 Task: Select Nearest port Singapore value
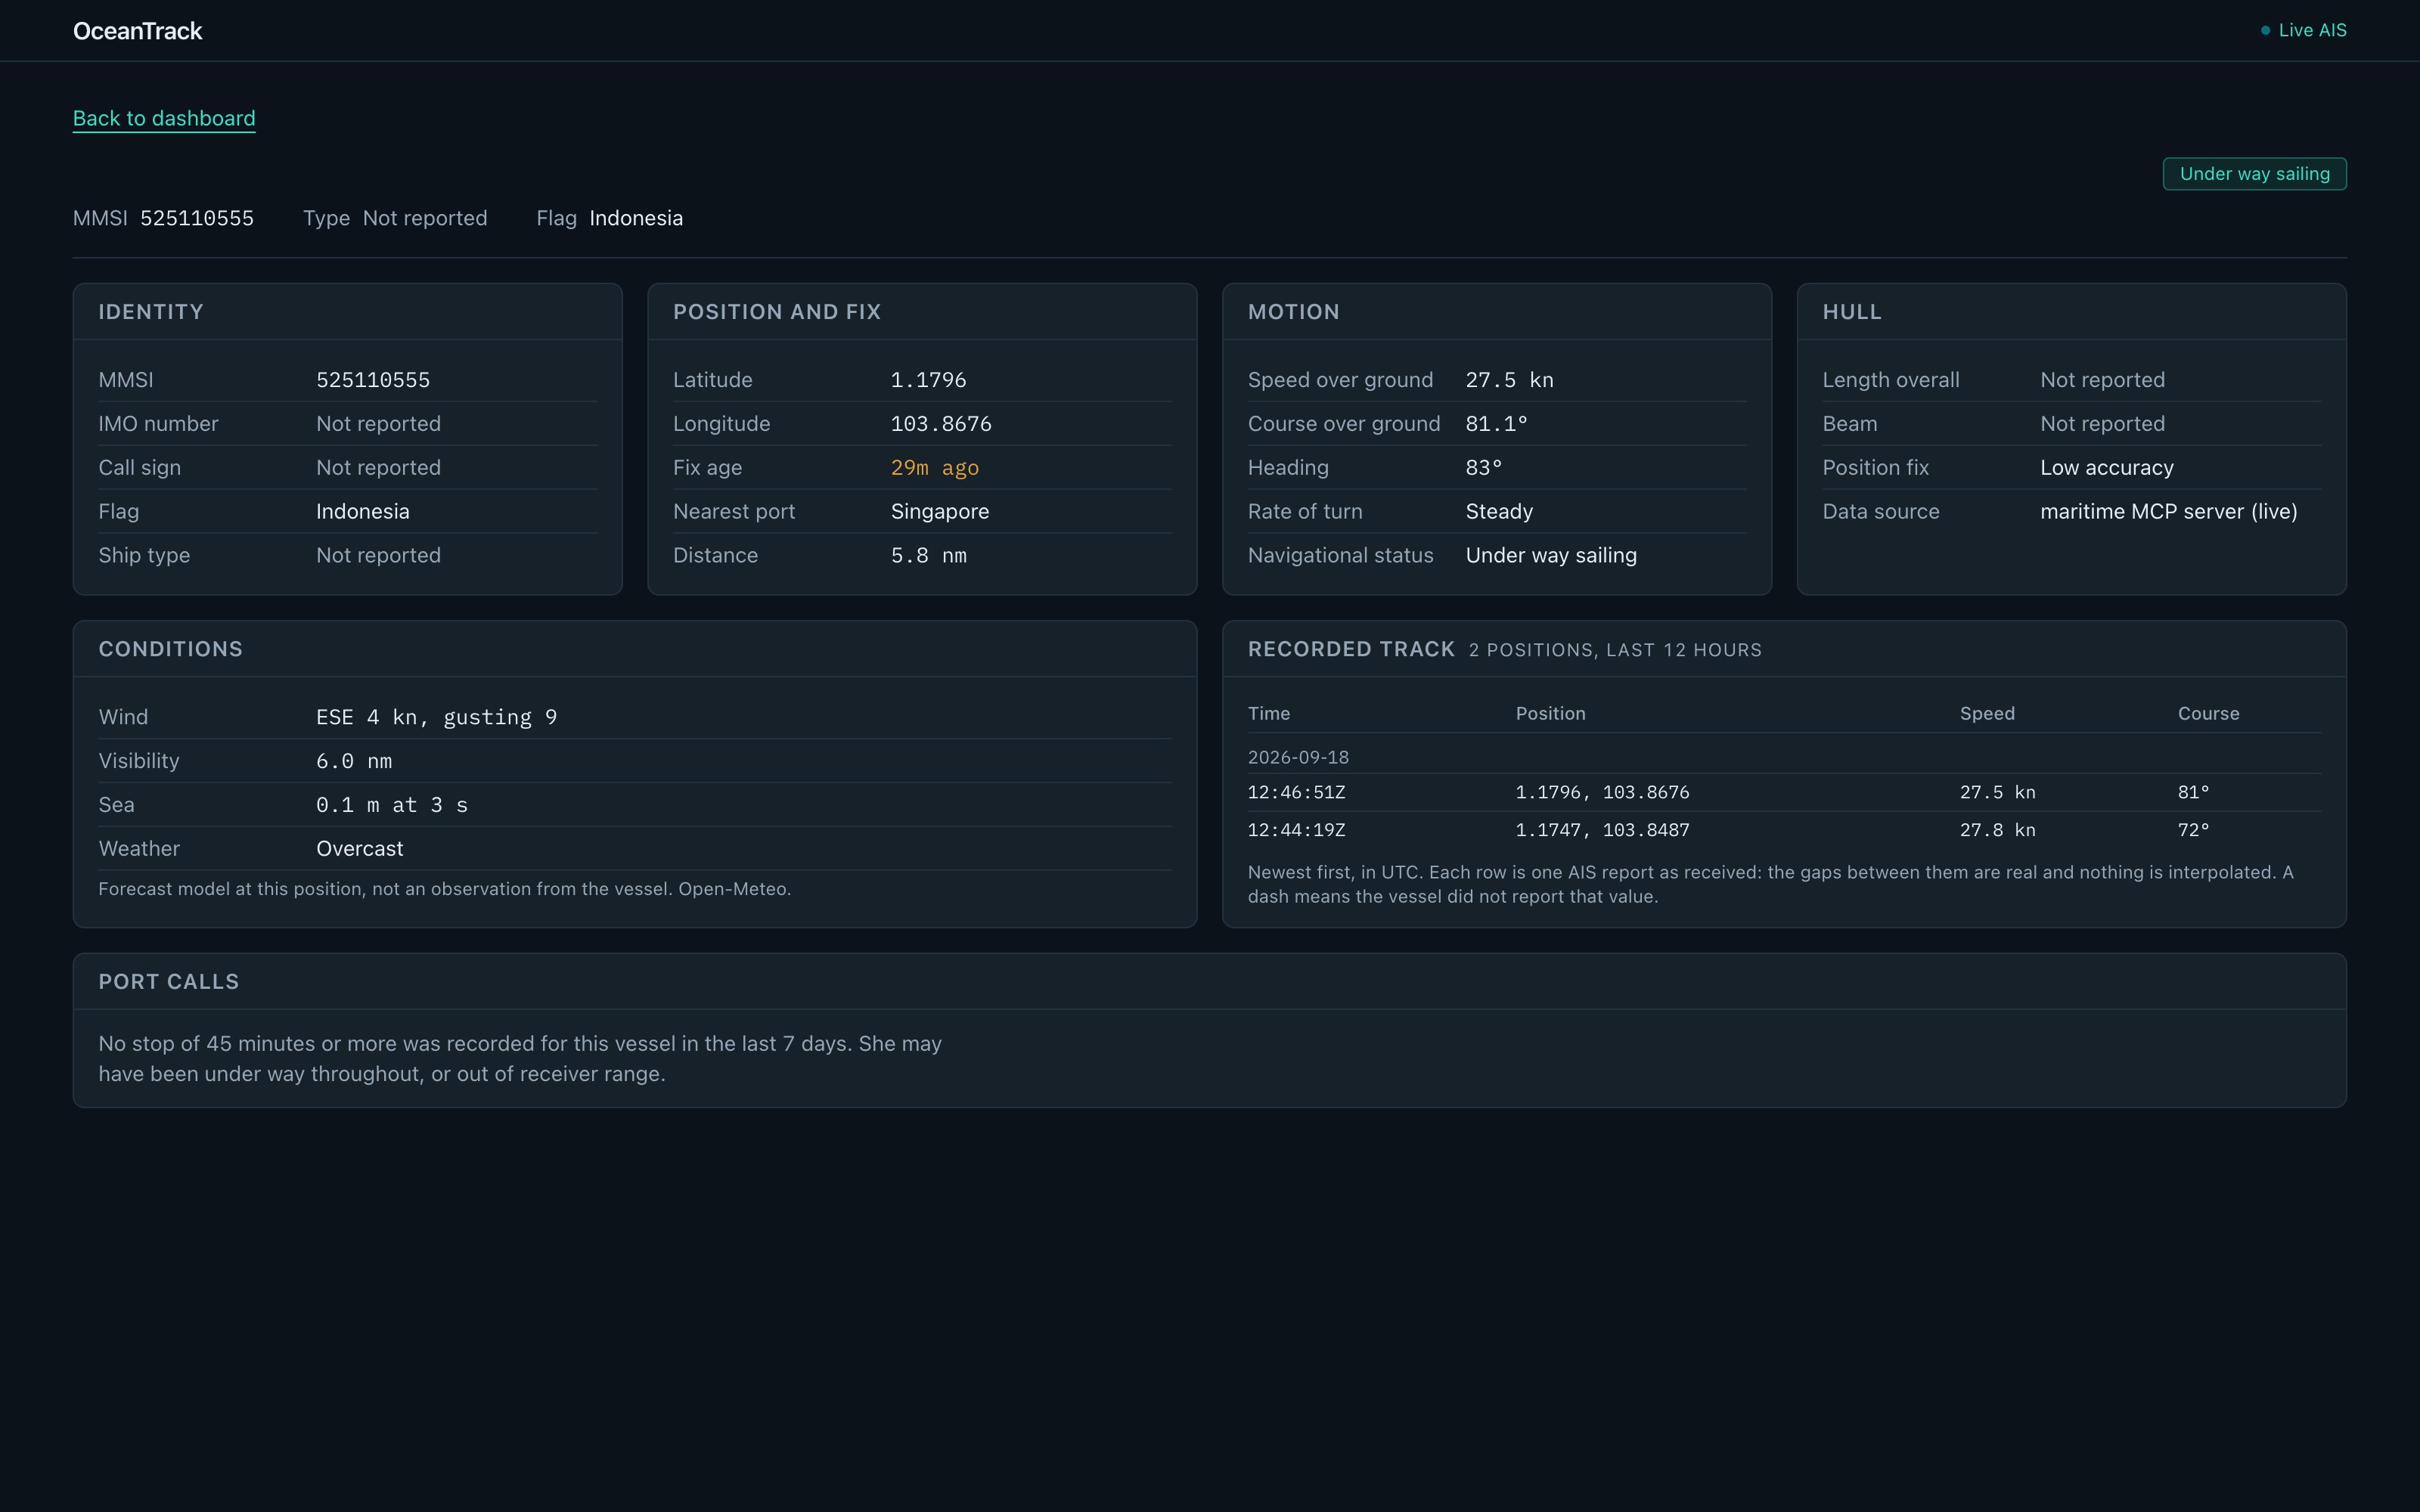tap(939, 512)
